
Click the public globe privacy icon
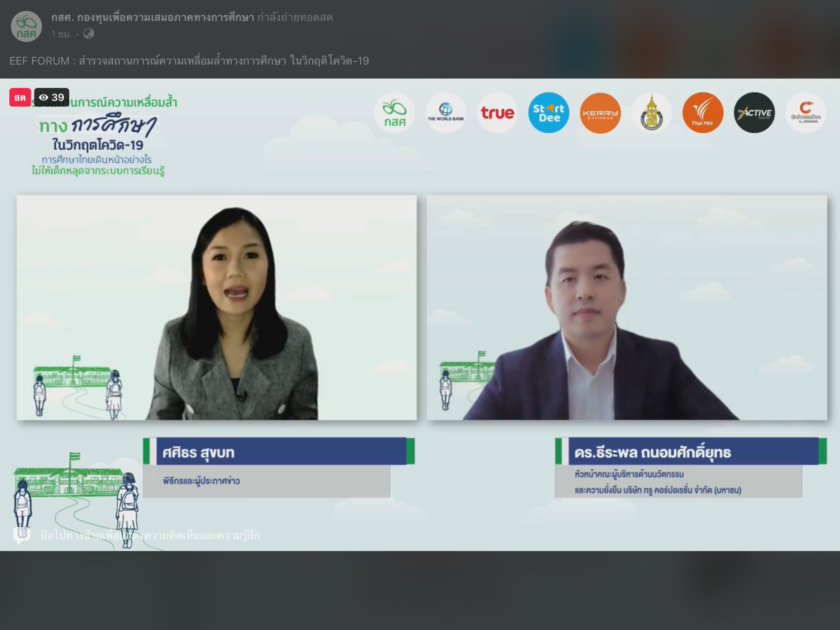[88, 34]
